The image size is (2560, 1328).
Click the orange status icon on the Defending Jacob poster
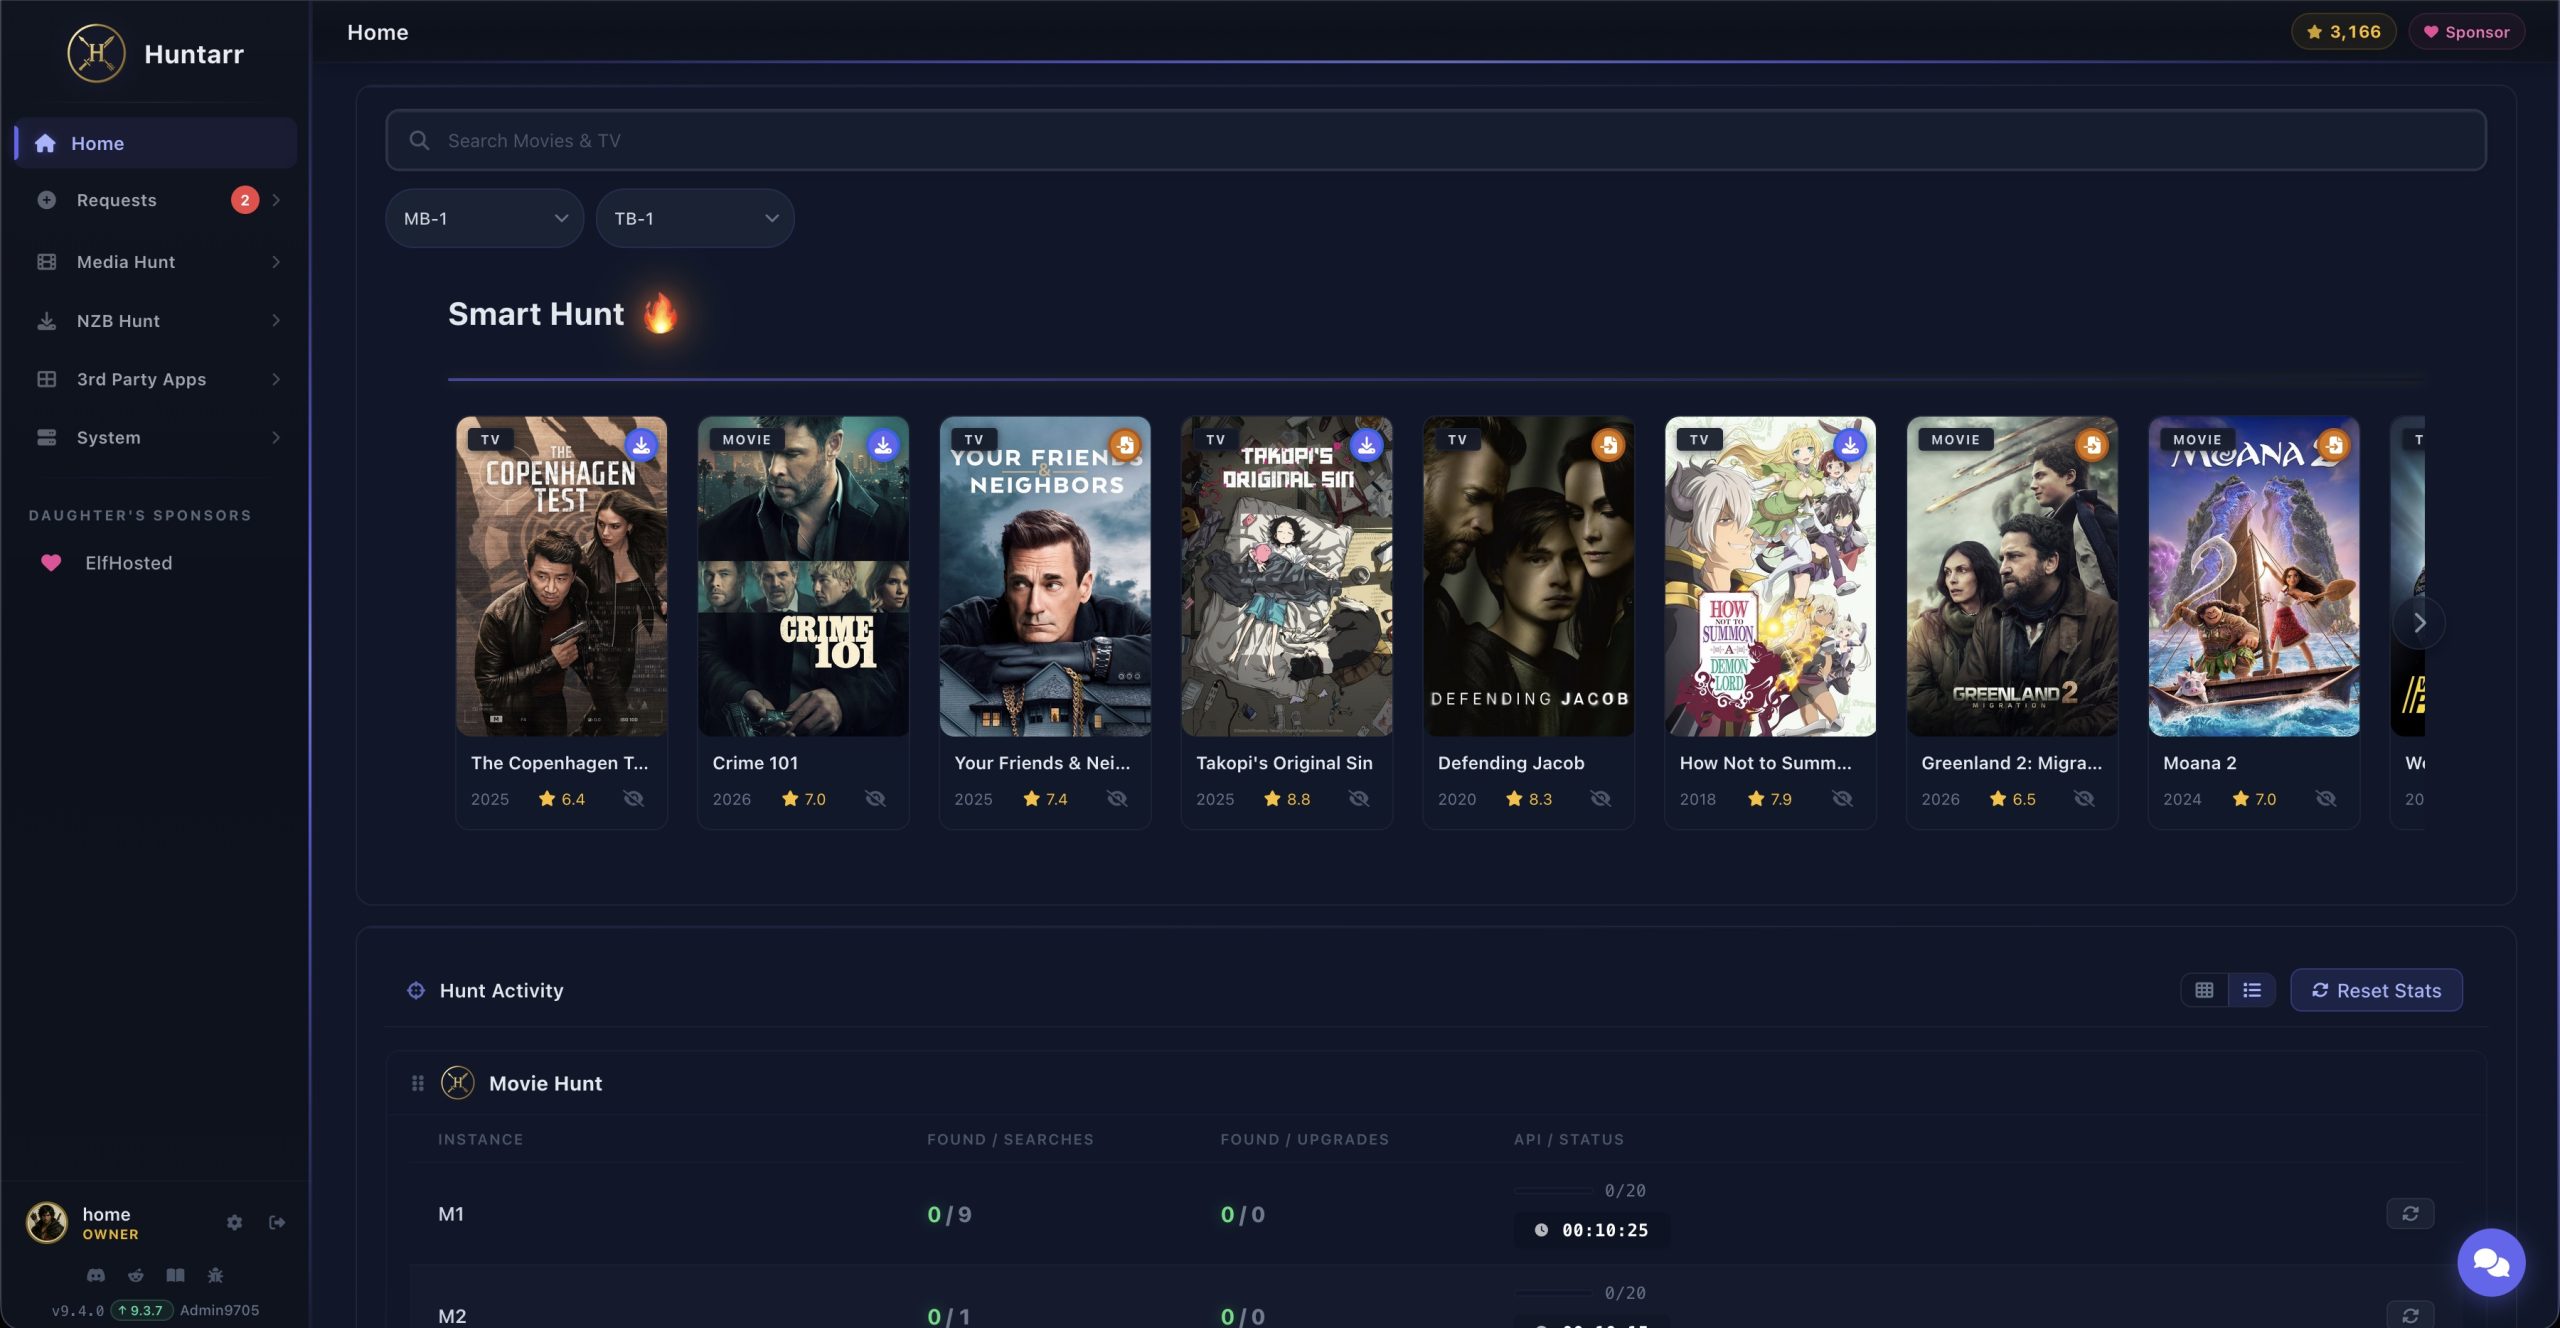coord(1608,445)
